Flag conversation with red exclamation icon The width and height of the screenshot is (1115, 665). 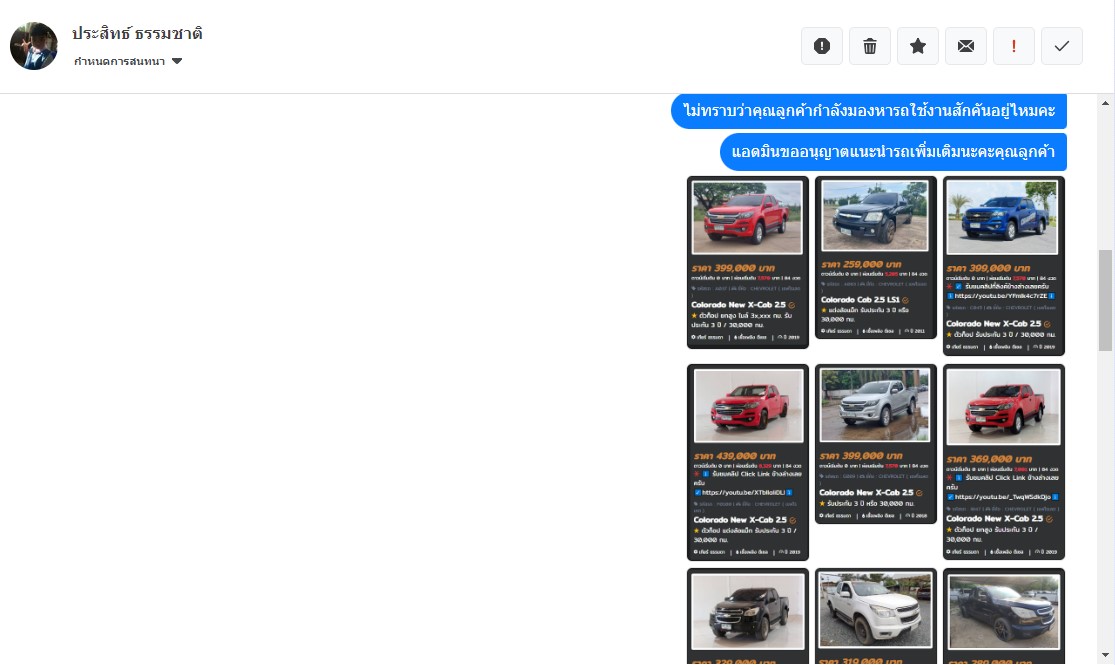1013,46
